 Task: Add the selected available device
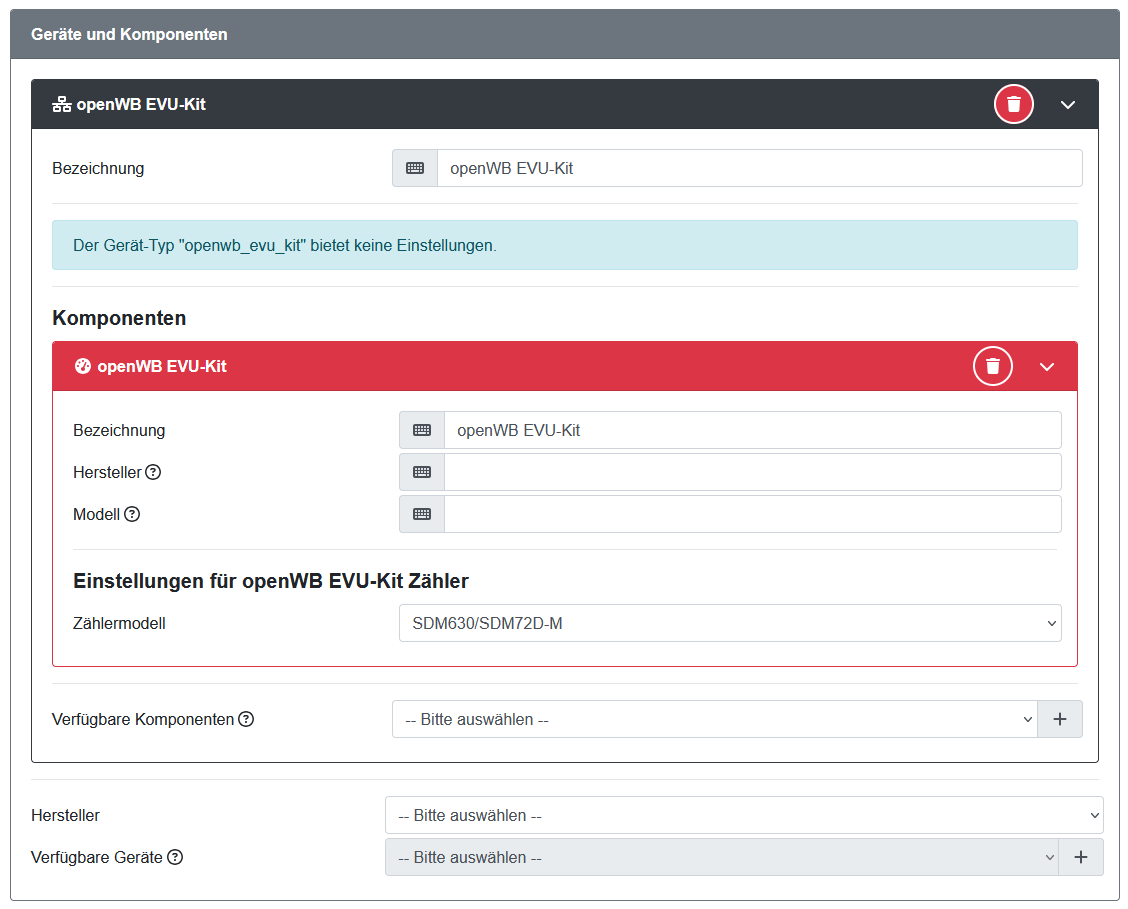coord(1081,857)
